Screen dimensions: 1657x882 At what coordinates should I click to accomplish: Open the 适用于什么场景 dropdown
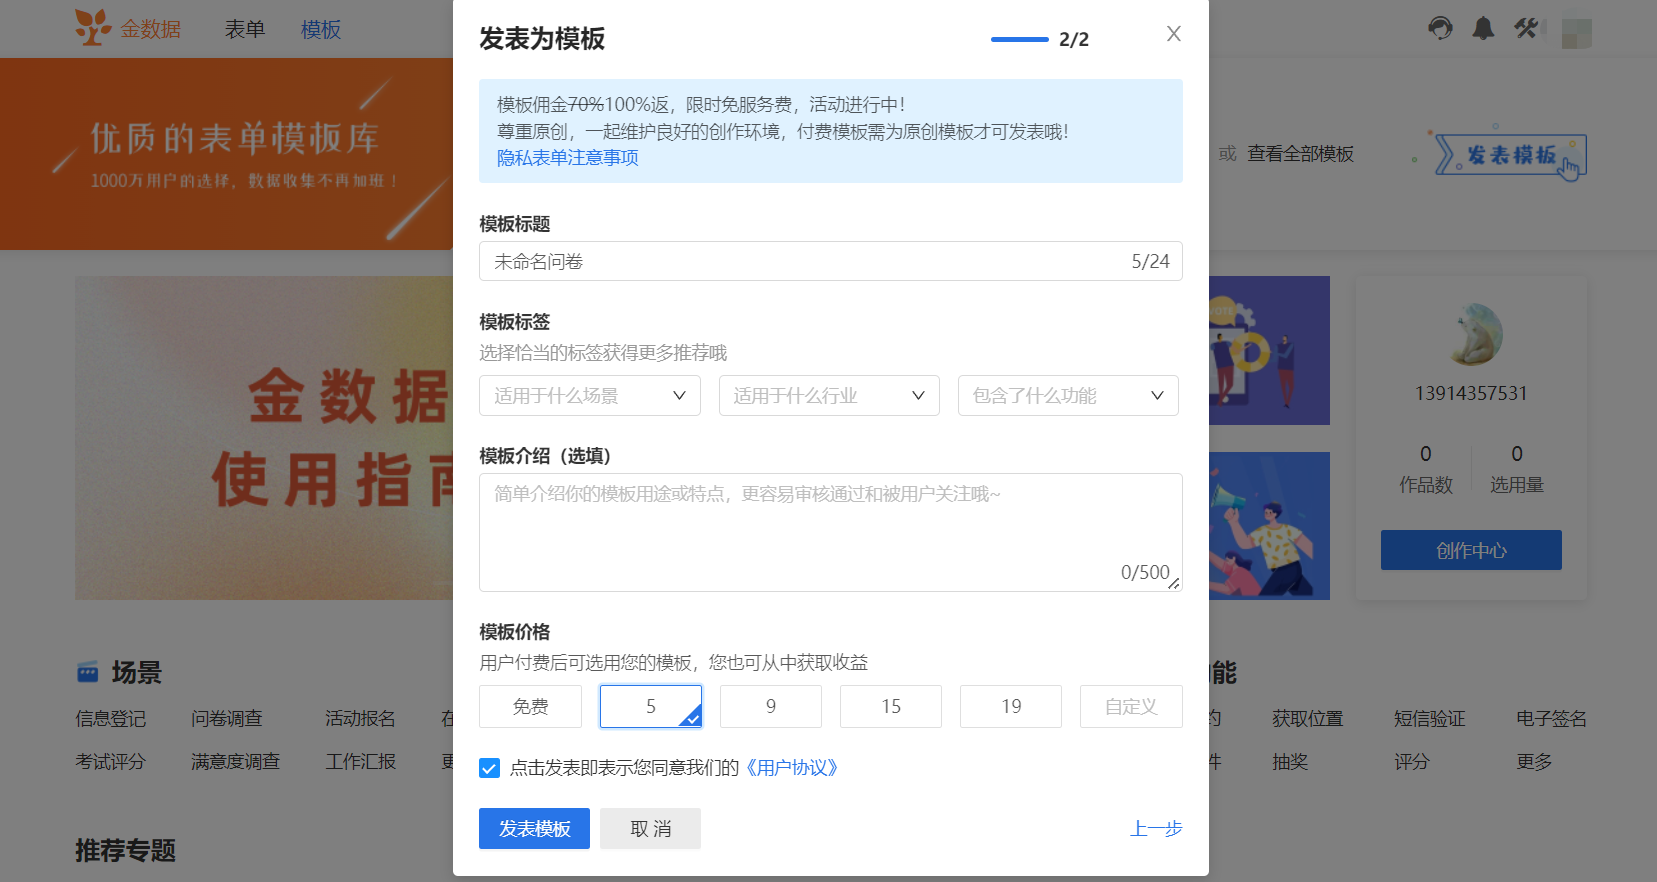[x=590, y=395]
